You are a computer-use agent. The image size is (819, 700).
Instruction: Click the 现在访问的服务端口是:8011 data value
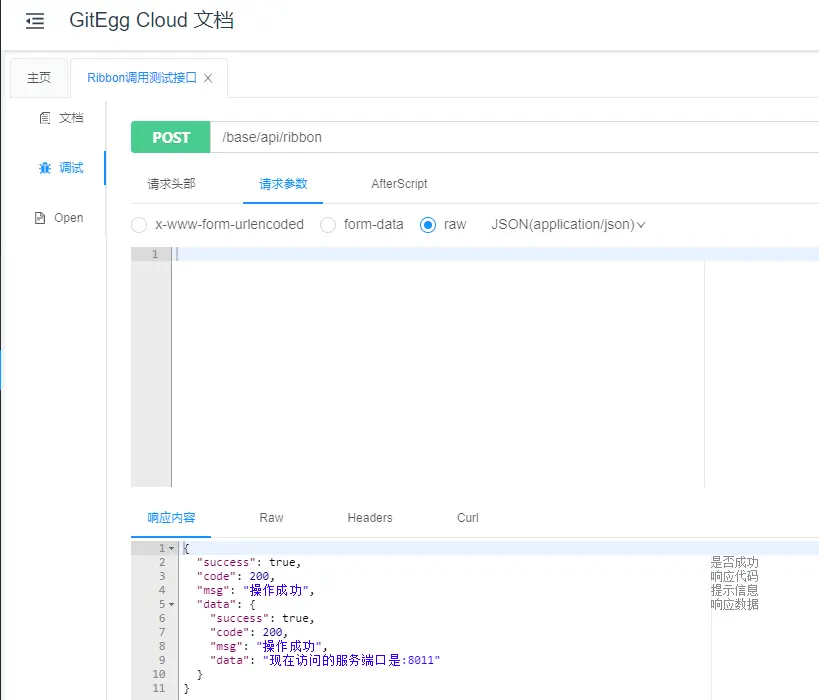[x=351, y=660]
